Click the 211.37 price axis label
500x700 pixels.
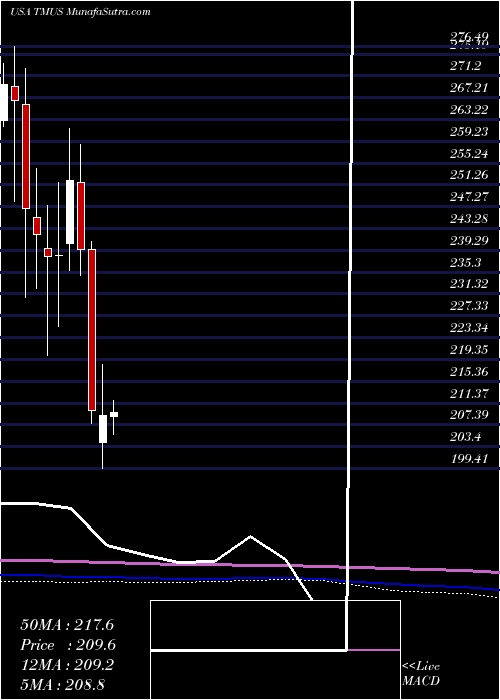tap(468, 393)
